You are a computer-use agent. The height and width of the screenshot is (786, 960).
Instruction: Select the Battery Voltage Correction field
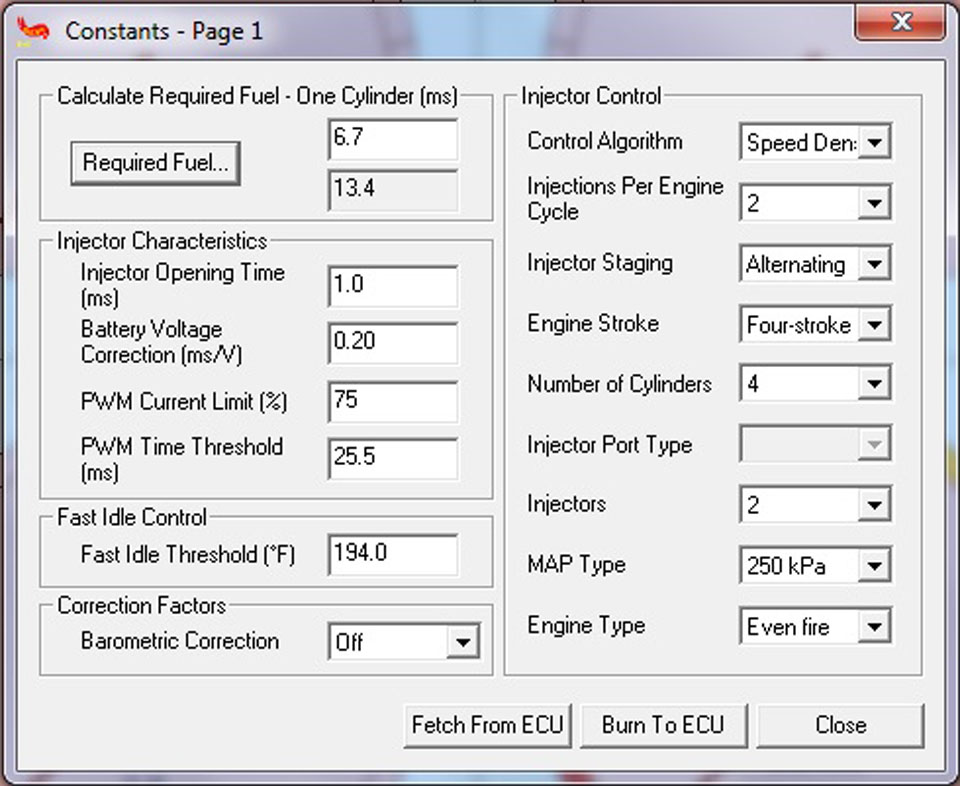tap(392, 342)
